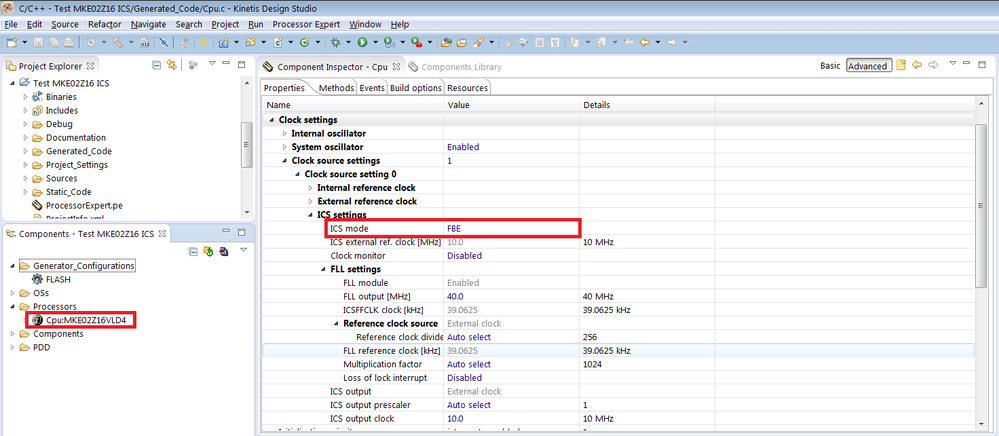The height and width of the screenshot is (436, 999).
Task: Click the New source folder toolbar icon
Action: [x=250, y=42]
